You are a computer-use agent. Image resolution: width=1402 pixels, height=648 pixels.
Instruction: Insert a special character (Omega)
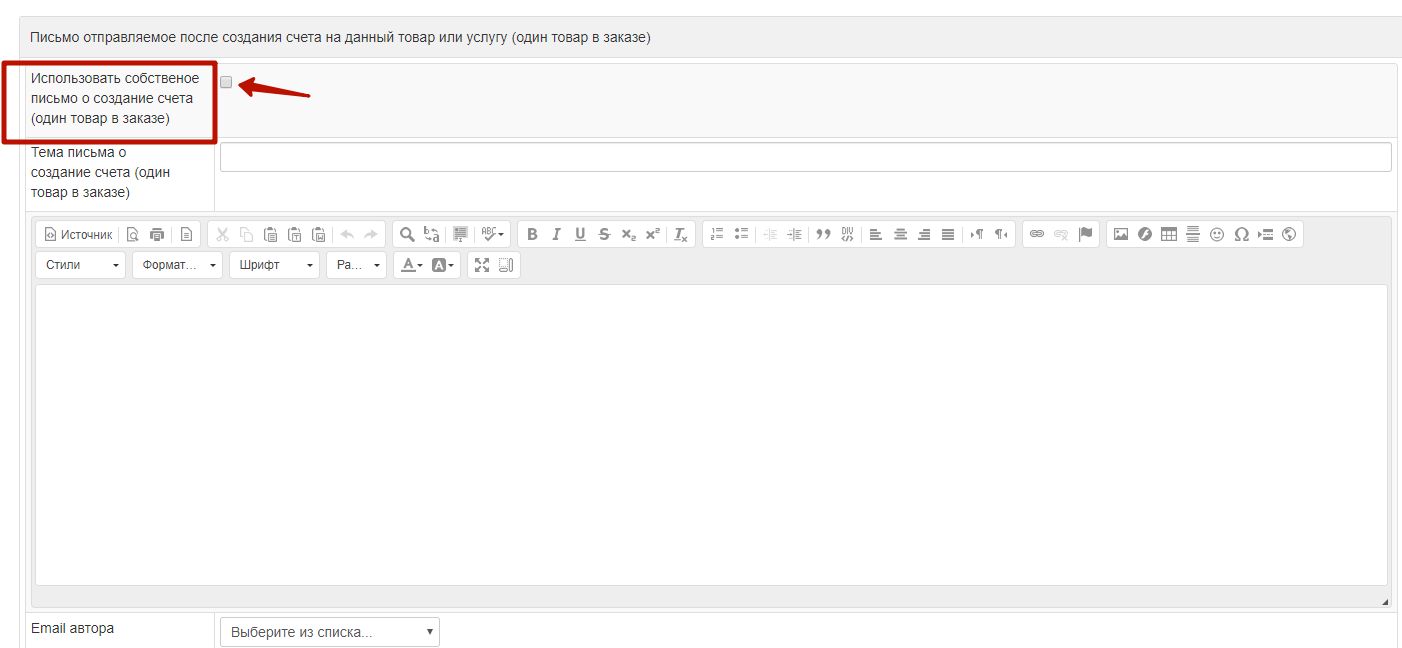pyautogui.click(x=1241, y=235)
